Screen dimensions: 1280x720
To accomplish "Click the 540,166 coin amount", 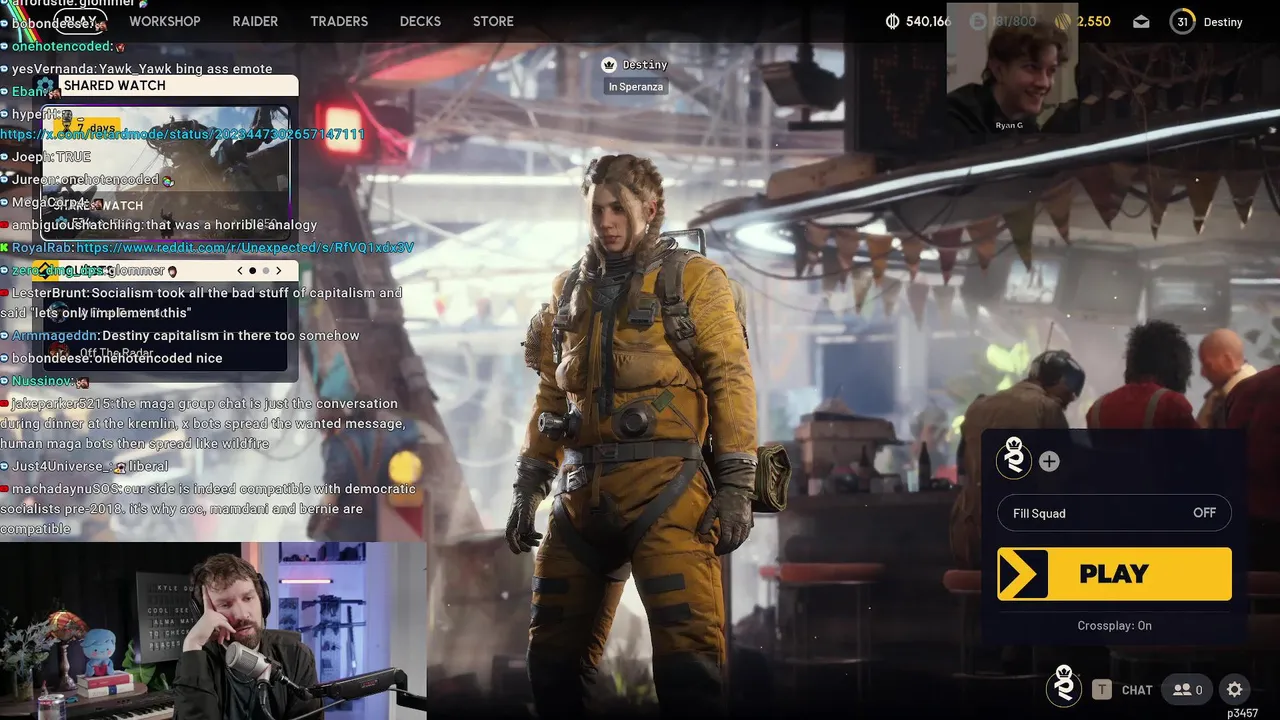I will click(928, 21).
